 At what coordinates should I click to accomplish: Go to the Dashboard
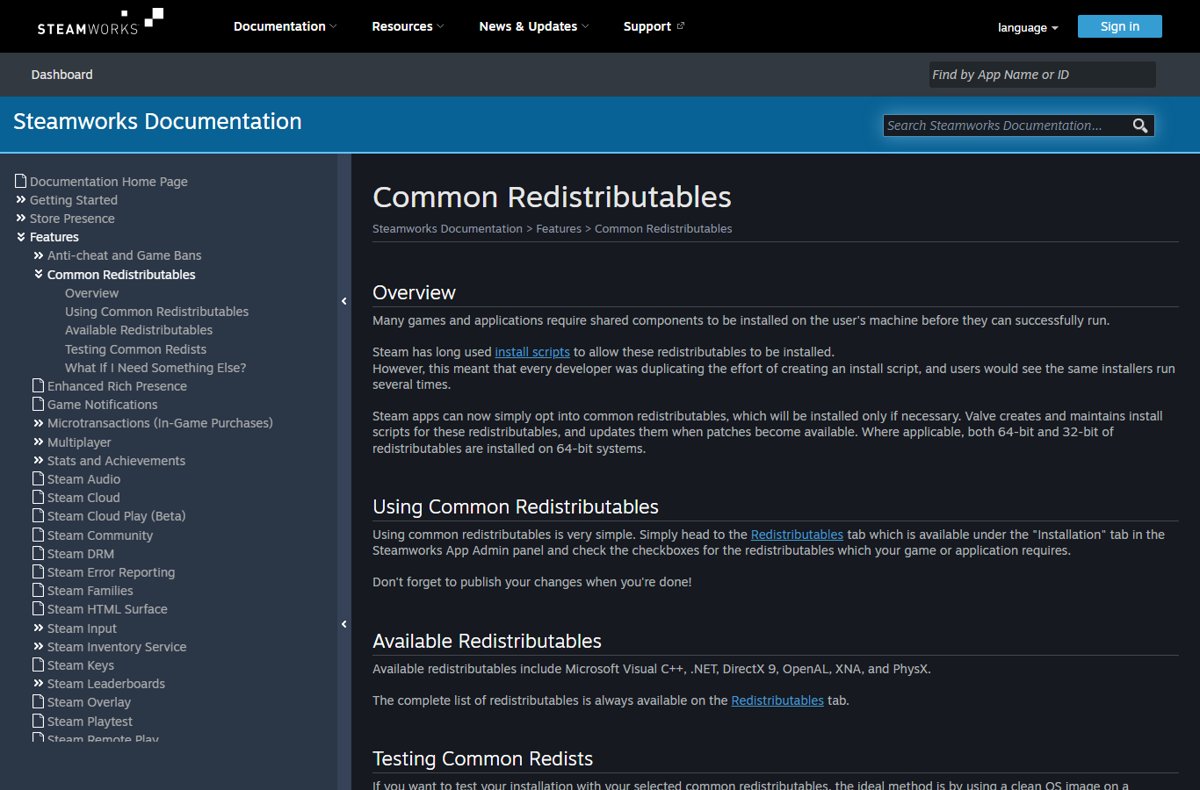(x=62, y=74)
